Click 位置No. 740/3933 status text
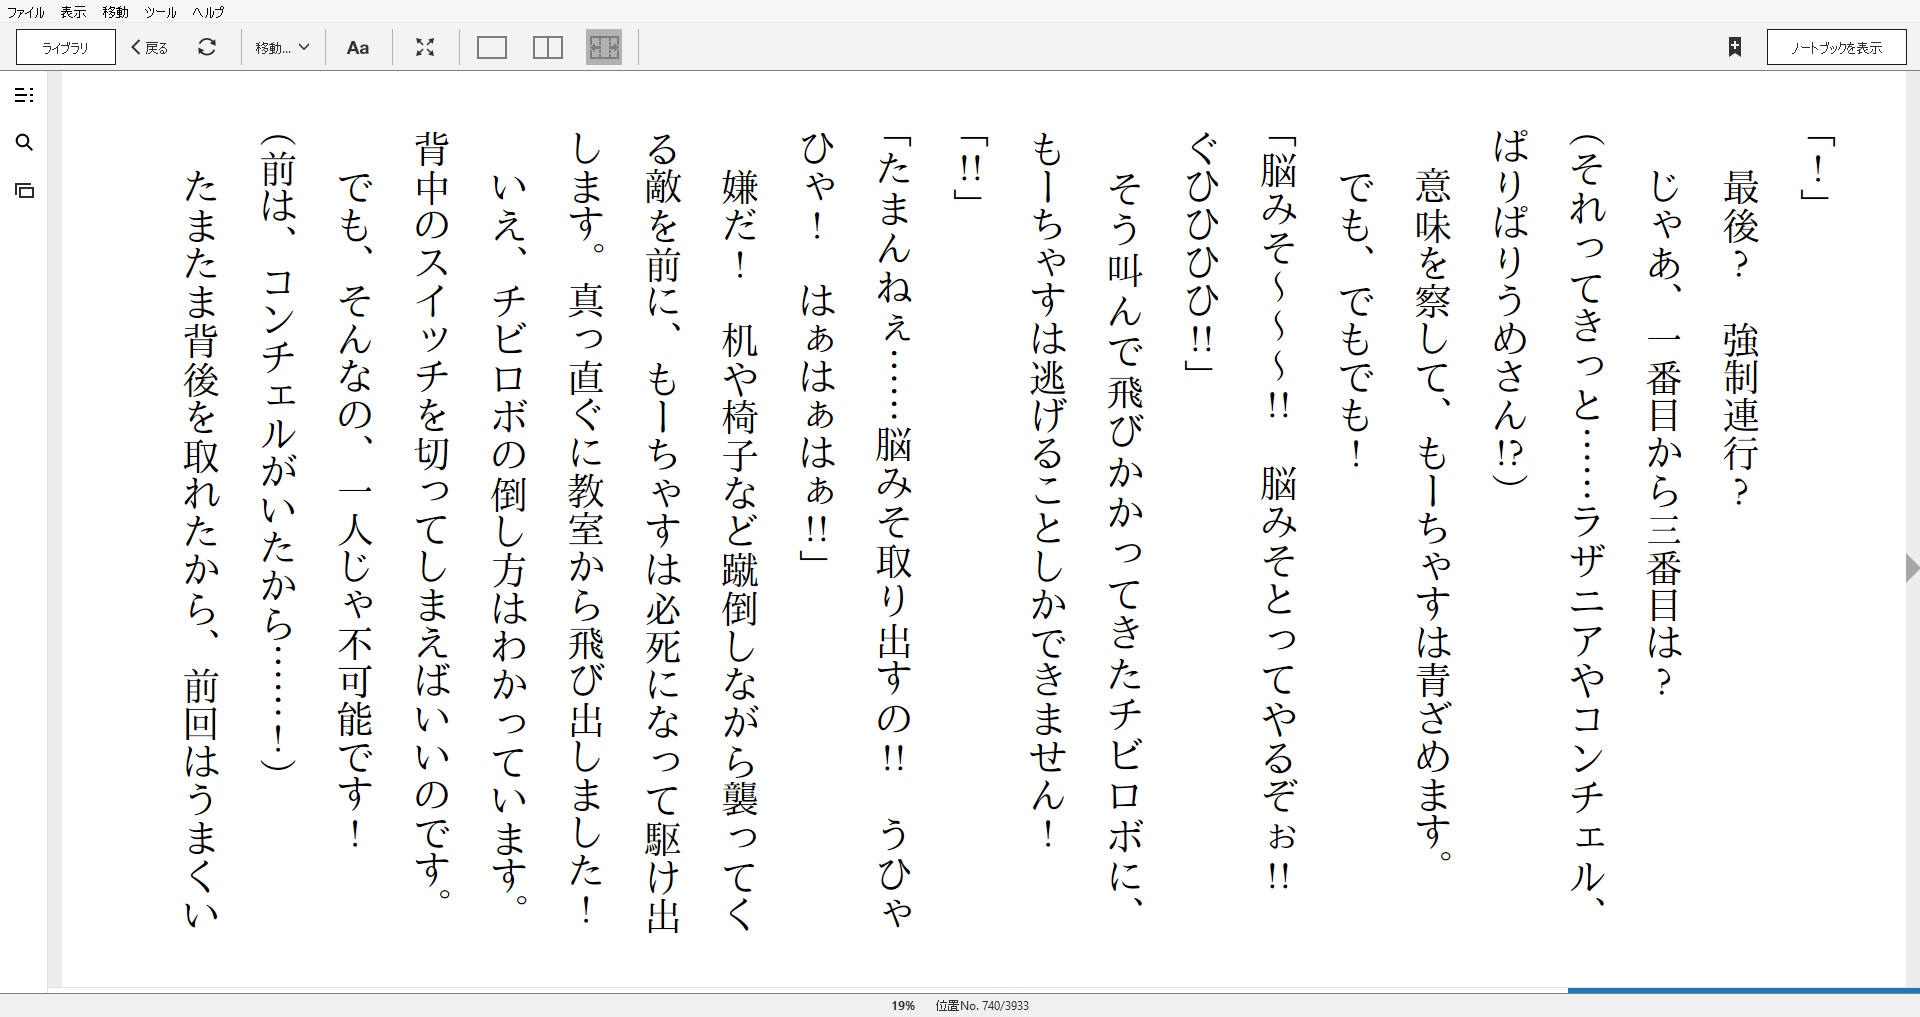This screenshot has width=1920, height=1017. pos(982,1006)
